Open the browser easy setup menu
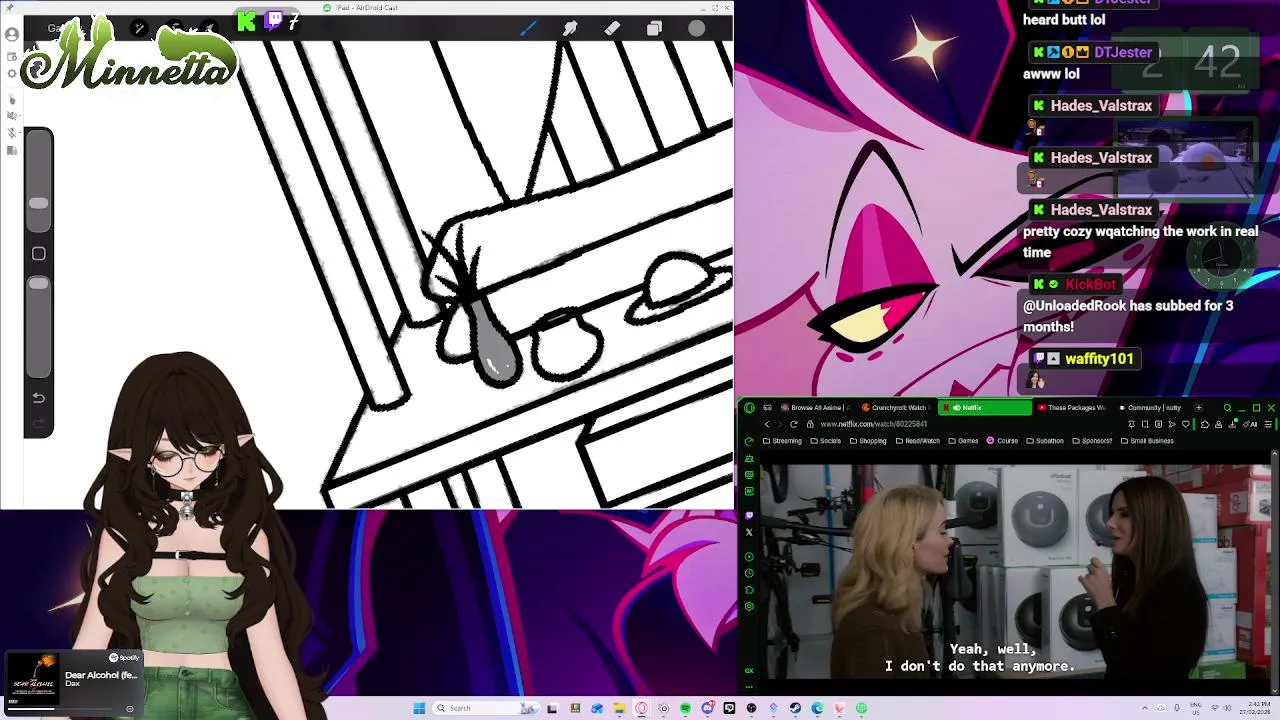The image size is (1280, 720). pyautogui.click(x=1268, y=424)
